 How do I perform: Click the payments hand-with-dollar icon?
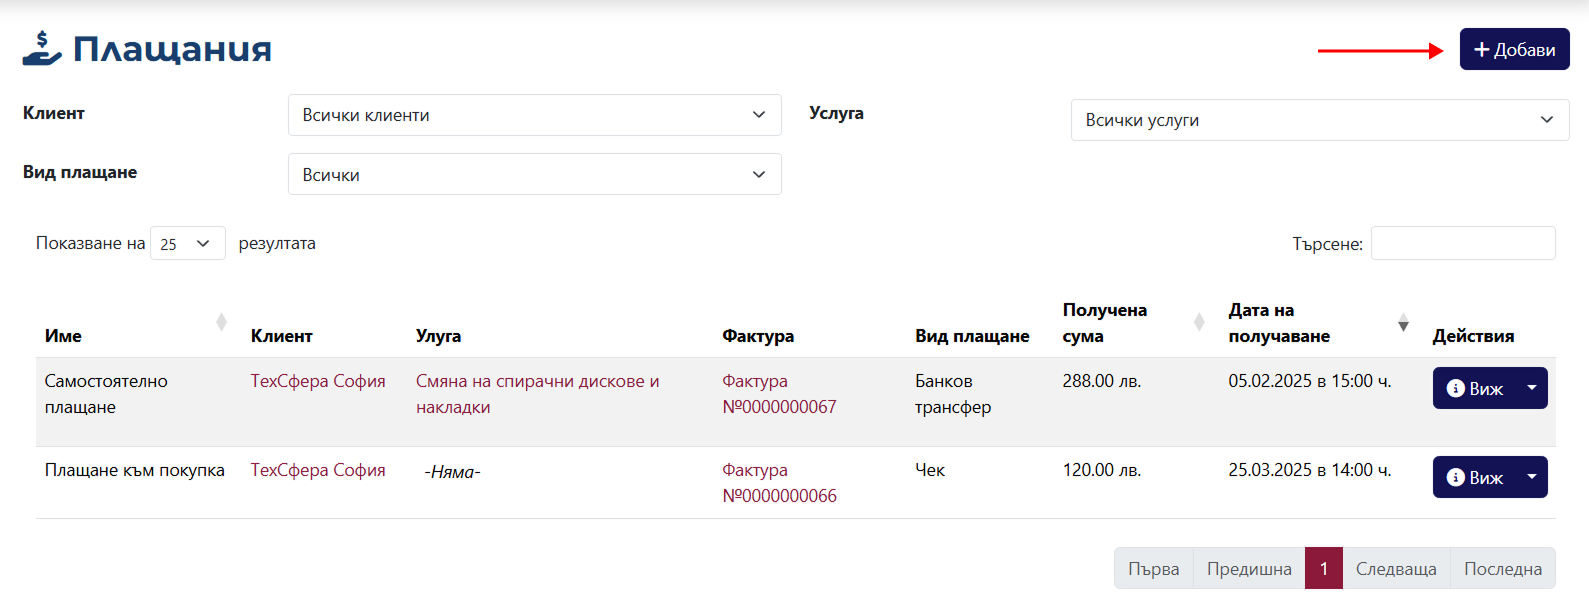(x=42, y=49)
